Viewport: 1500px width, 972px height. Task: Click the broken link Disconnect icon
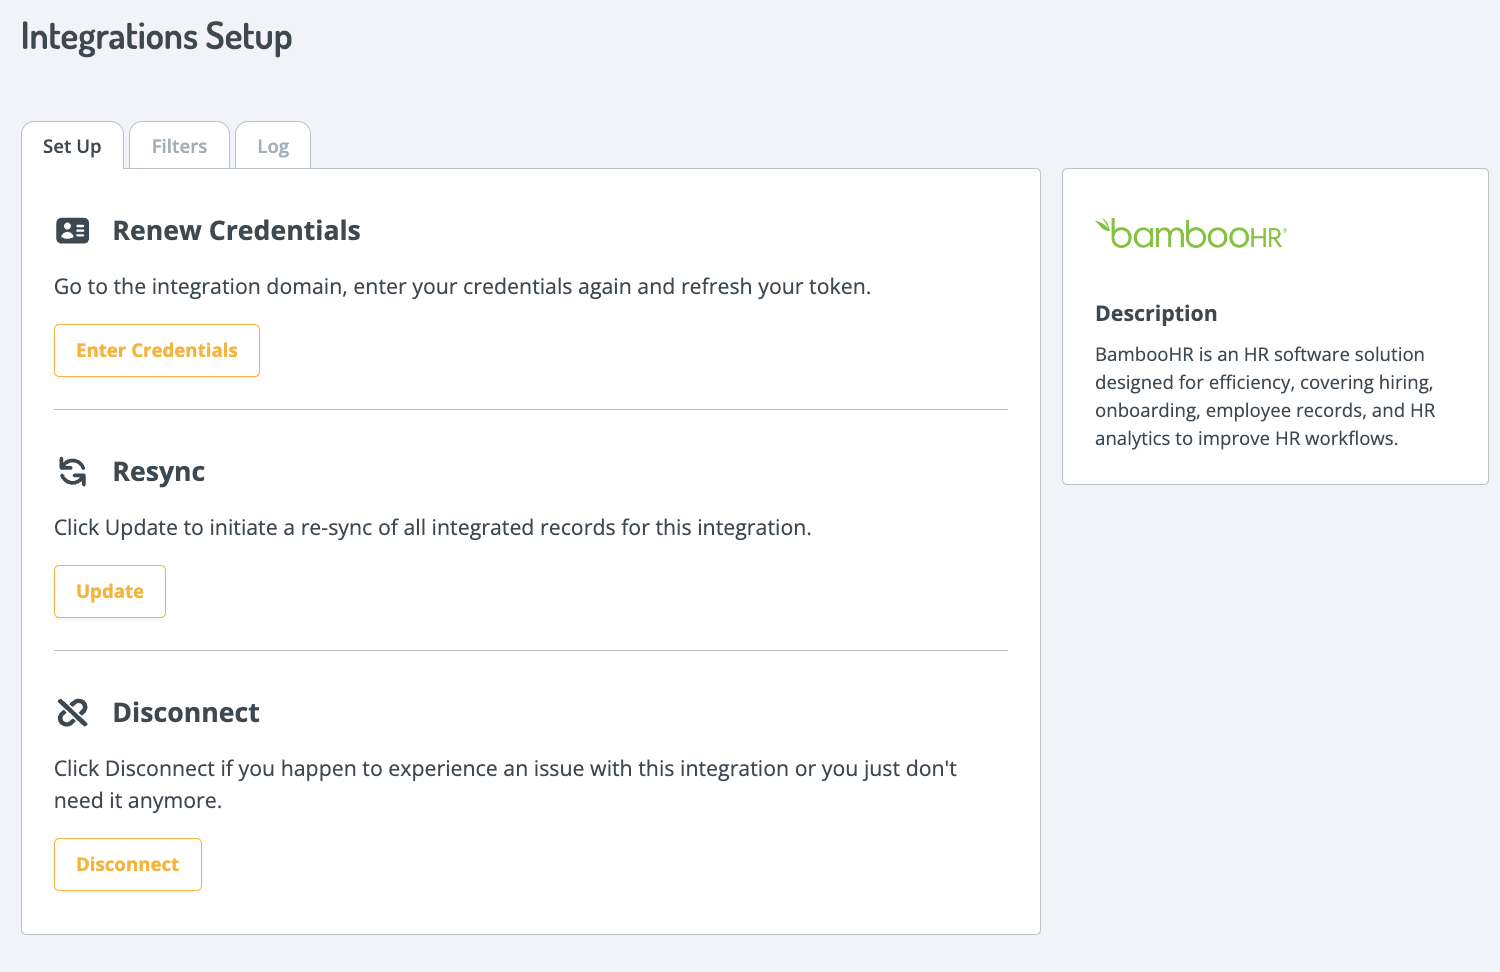[x=73, y=712]
